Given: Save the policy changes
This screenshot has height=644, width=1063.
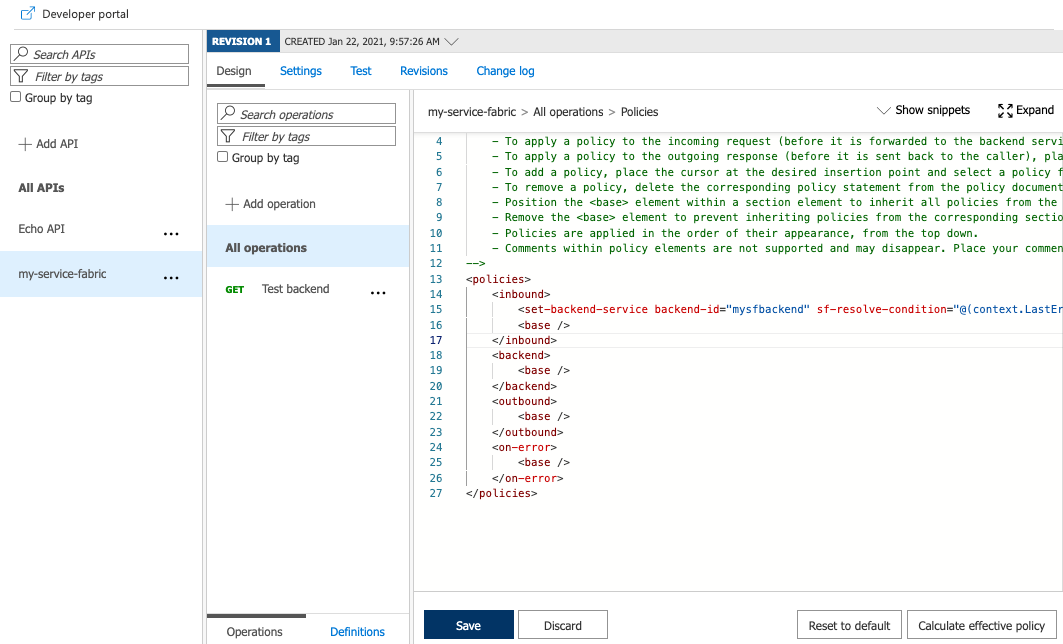Looking at the screenshot, I should [468, 624].
